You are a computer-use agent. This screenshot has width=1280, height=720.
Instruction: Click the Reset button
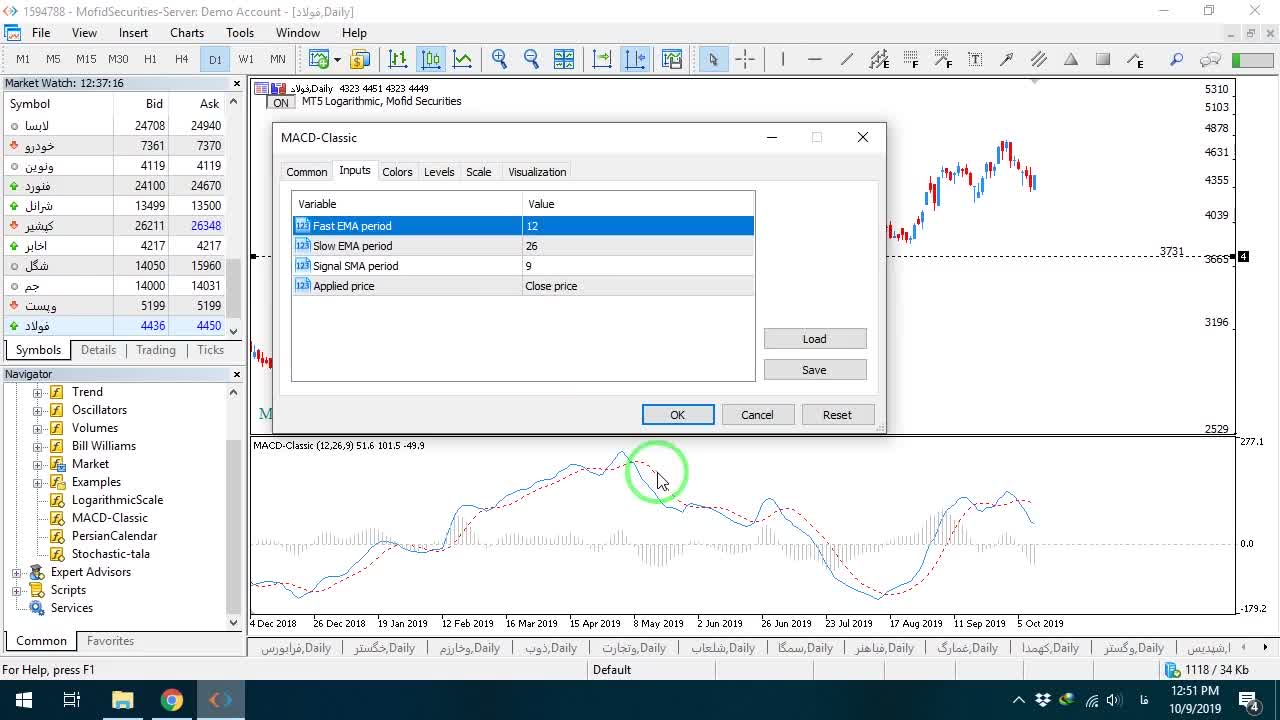point(838,415)
